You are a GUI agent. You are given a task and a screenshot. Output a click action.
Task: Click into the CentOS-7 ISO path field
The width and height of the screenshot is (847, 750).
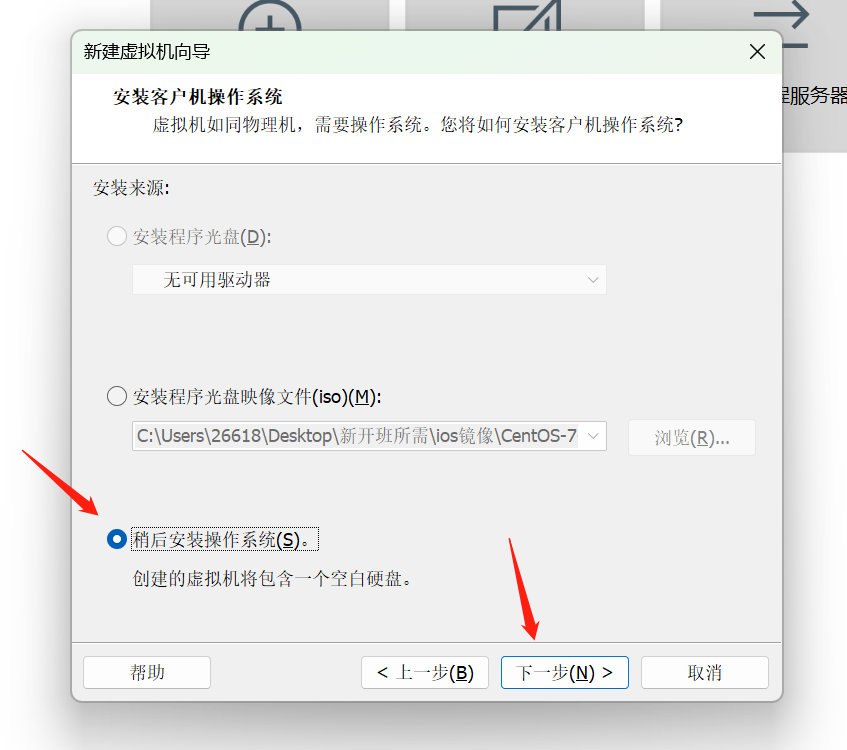coord(357,436)
